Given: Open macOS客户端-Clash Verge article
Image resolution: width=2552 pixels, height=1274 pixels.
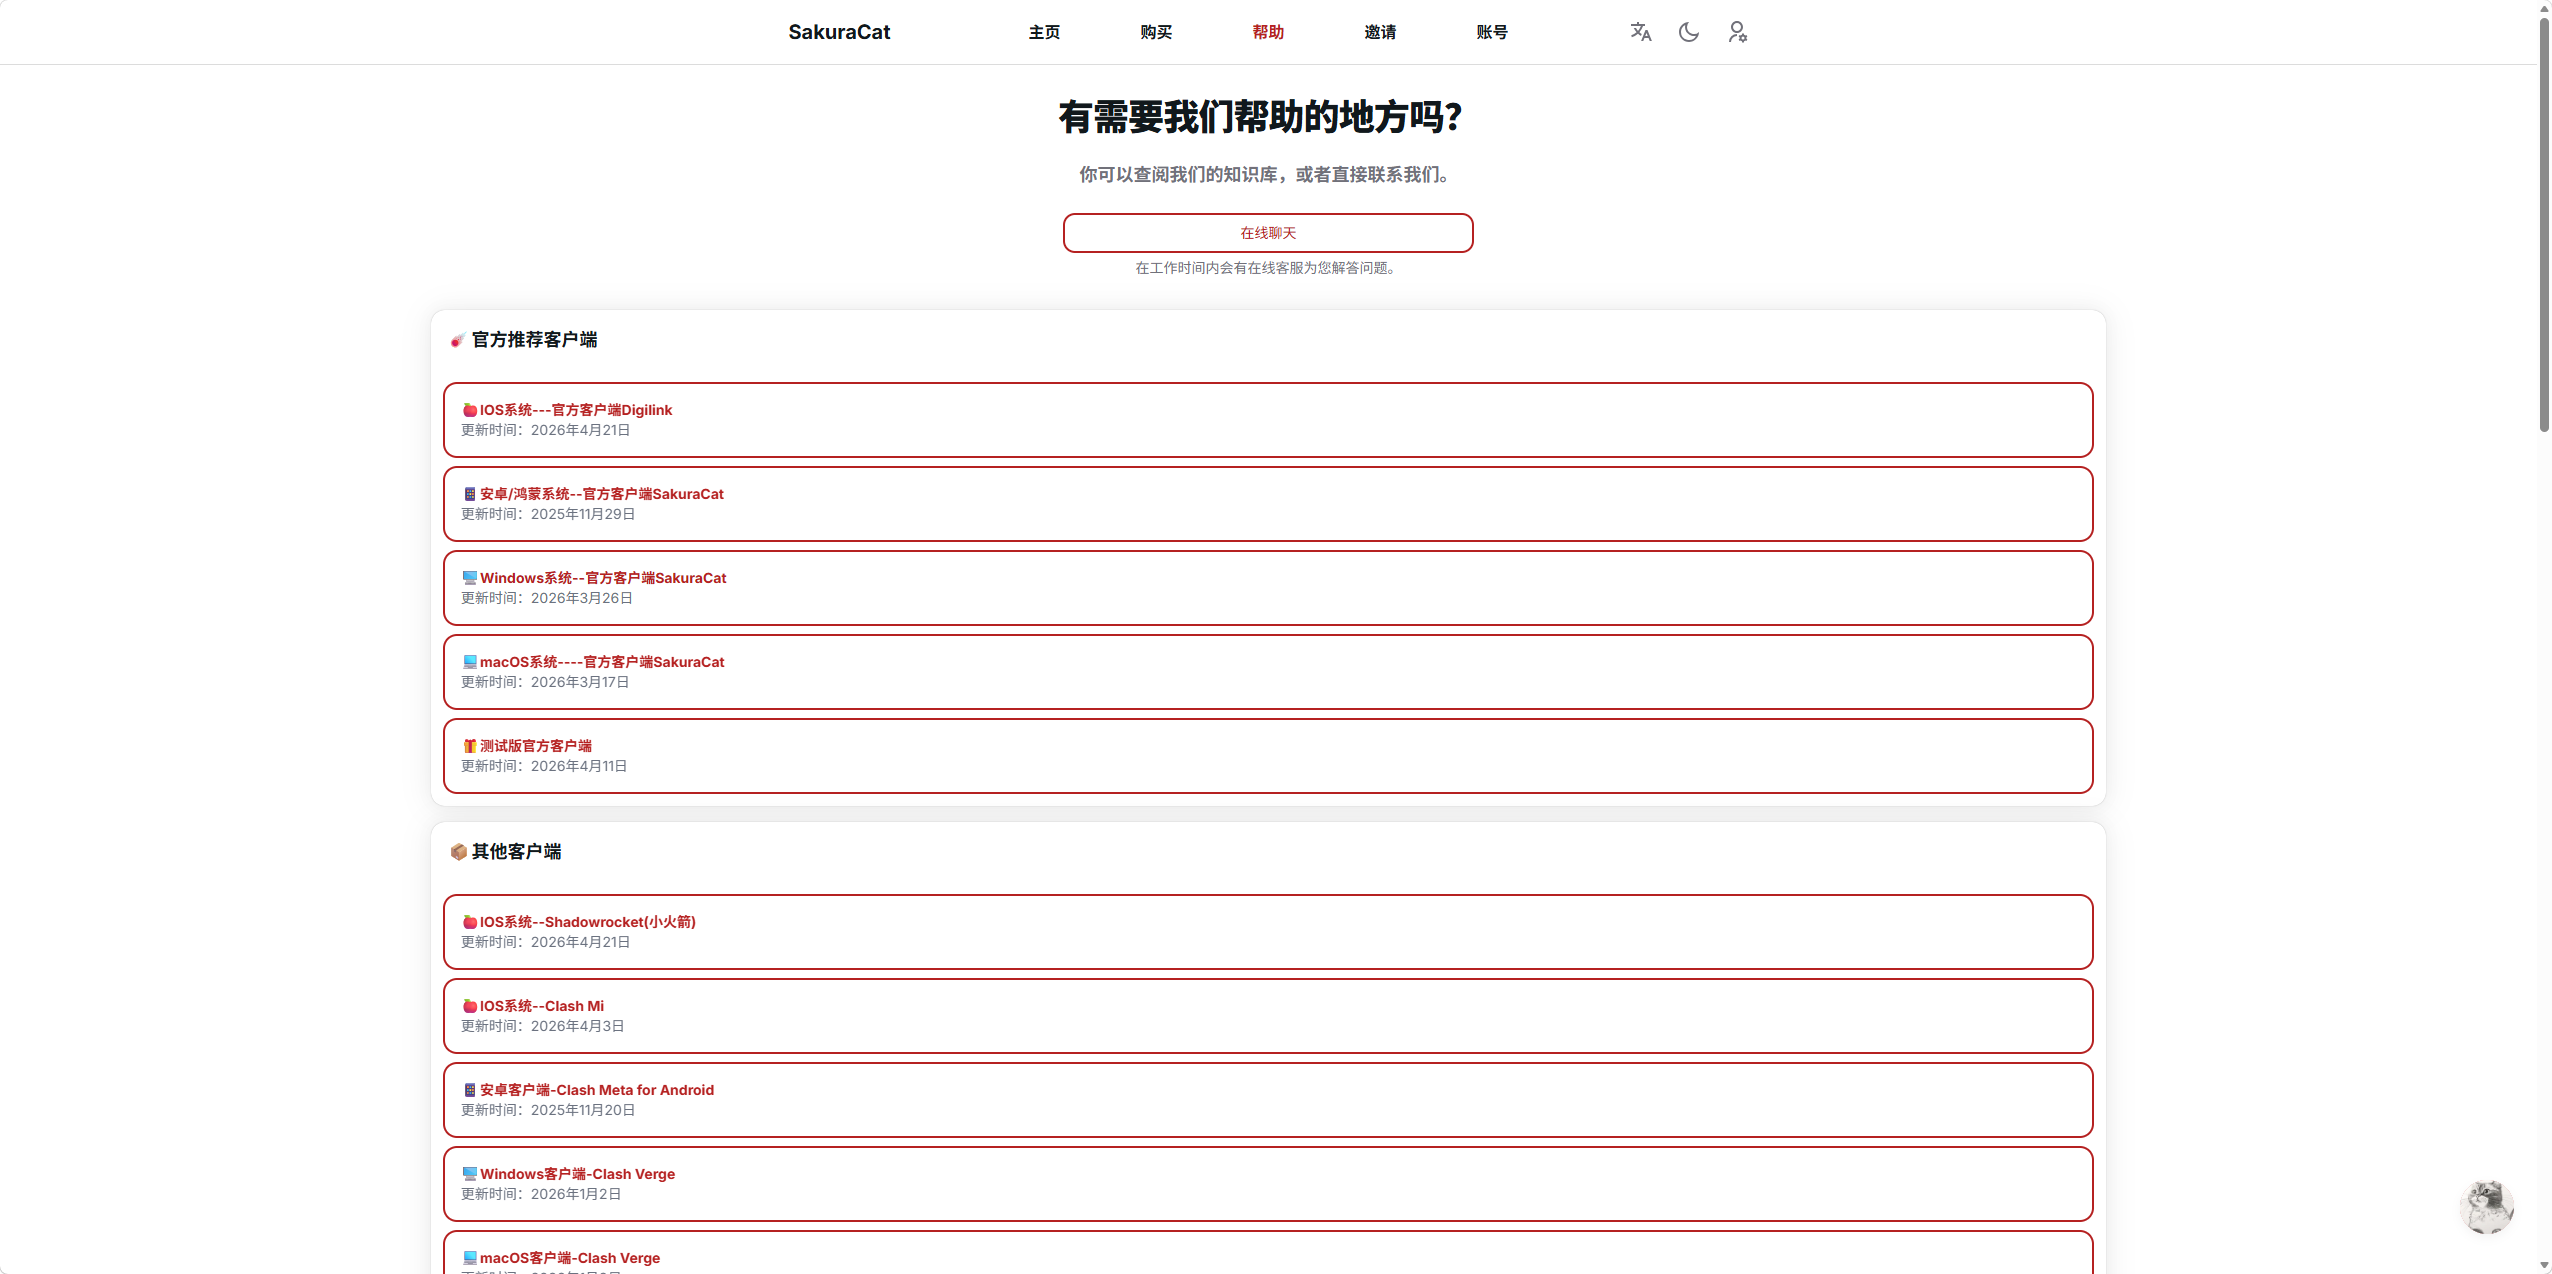Looking at the screenshot, I should click(x=1268, y=1253).
